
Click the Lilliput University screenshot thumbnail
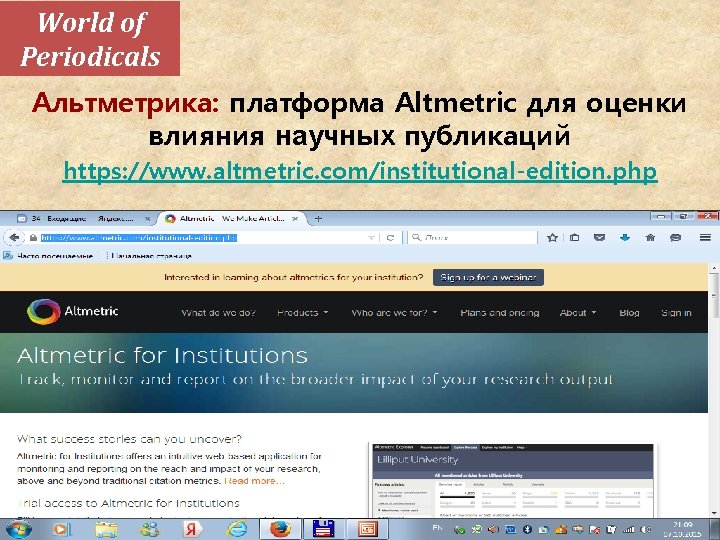pyautogui.click(x=513, y=480)
